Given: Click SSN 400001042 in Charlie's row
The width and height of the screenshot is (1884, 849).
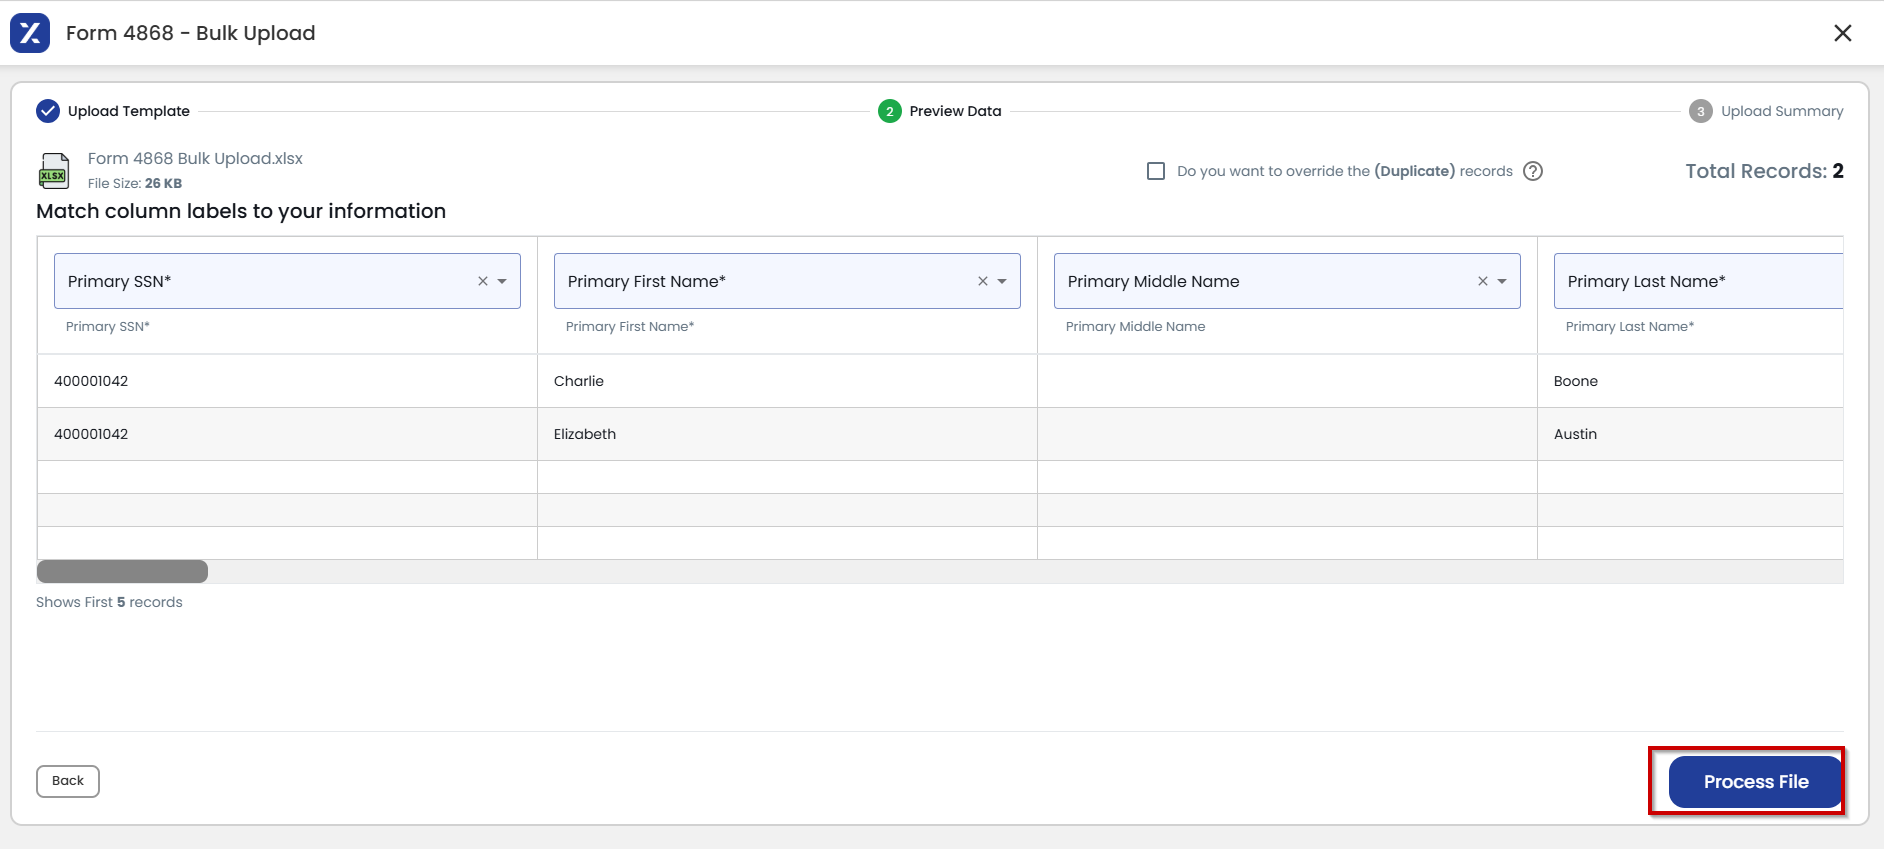Looking at the screenshot, I should click(91, 381).
